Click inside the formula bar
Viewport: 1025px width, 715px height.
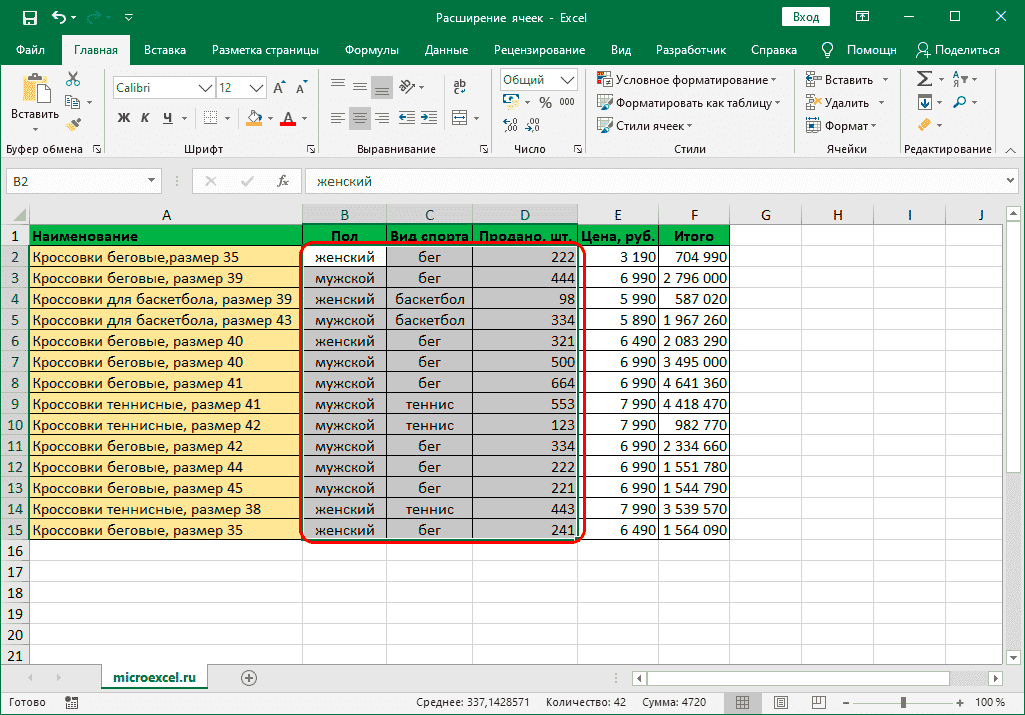pyautogui.click(x=500, y=181)
